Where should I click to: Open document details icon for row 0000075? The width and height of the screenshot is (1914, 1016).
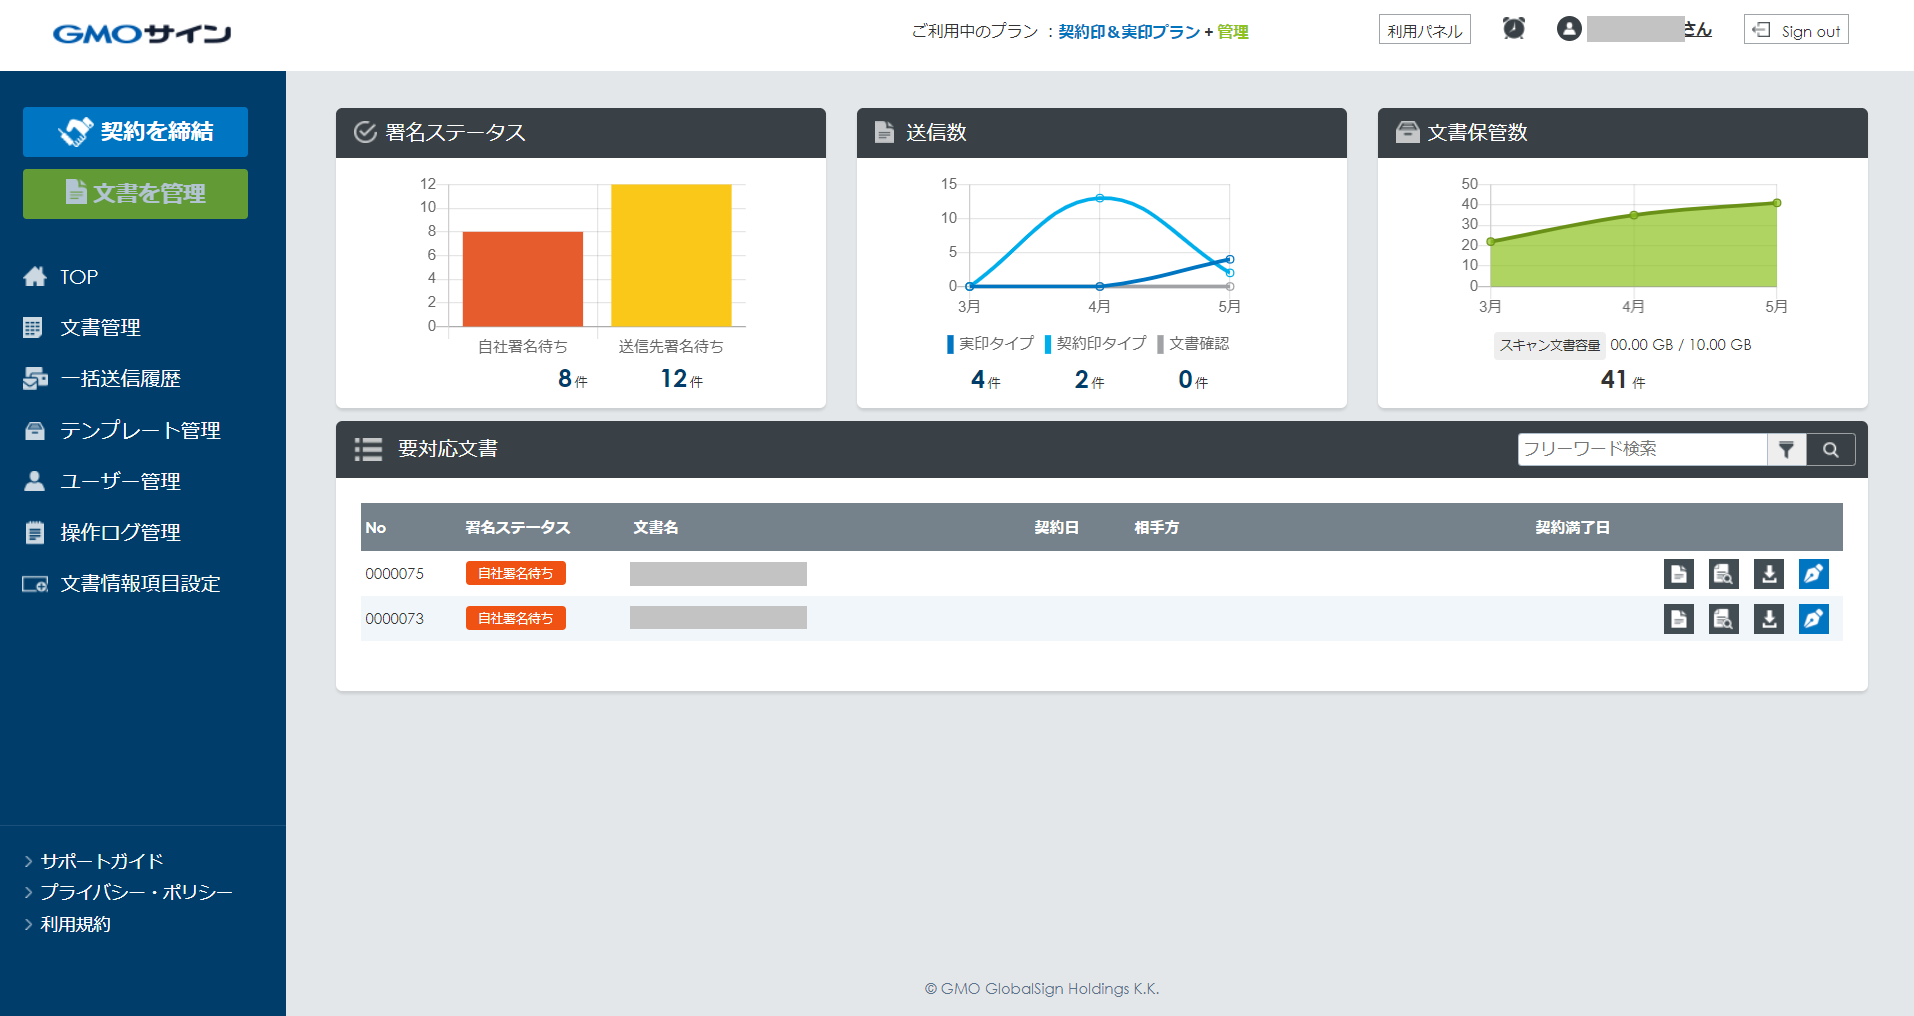point(1678,574)
